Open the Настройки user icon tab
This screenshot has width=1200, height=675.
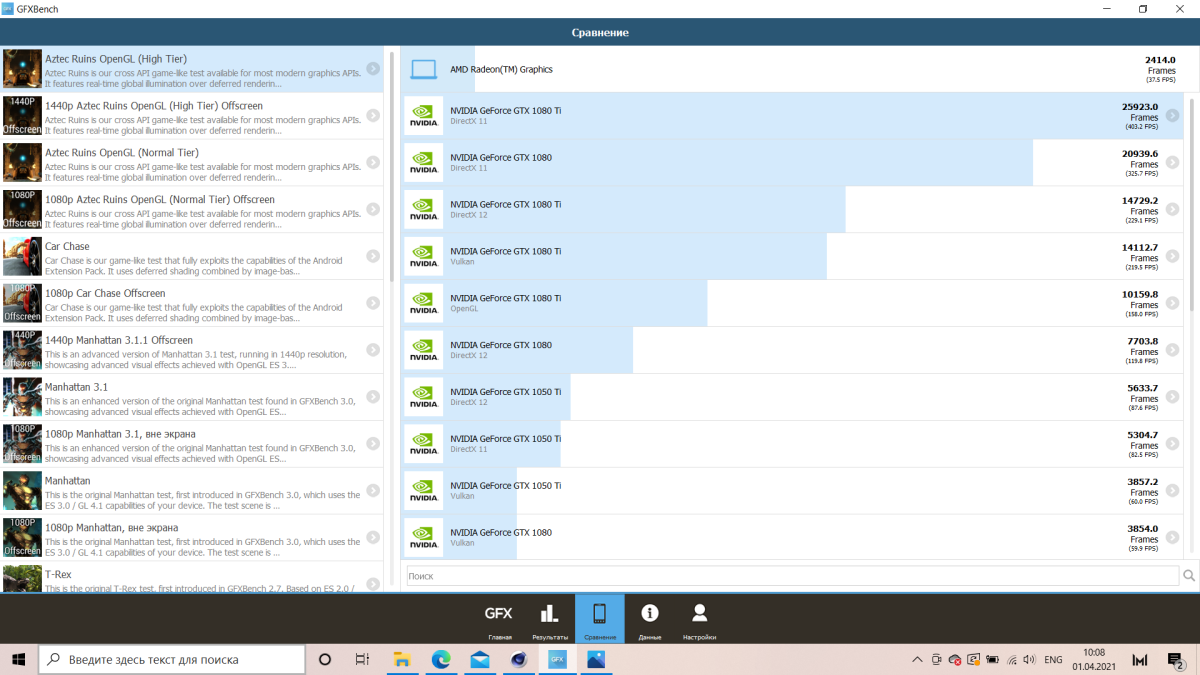tap(699, 619)
